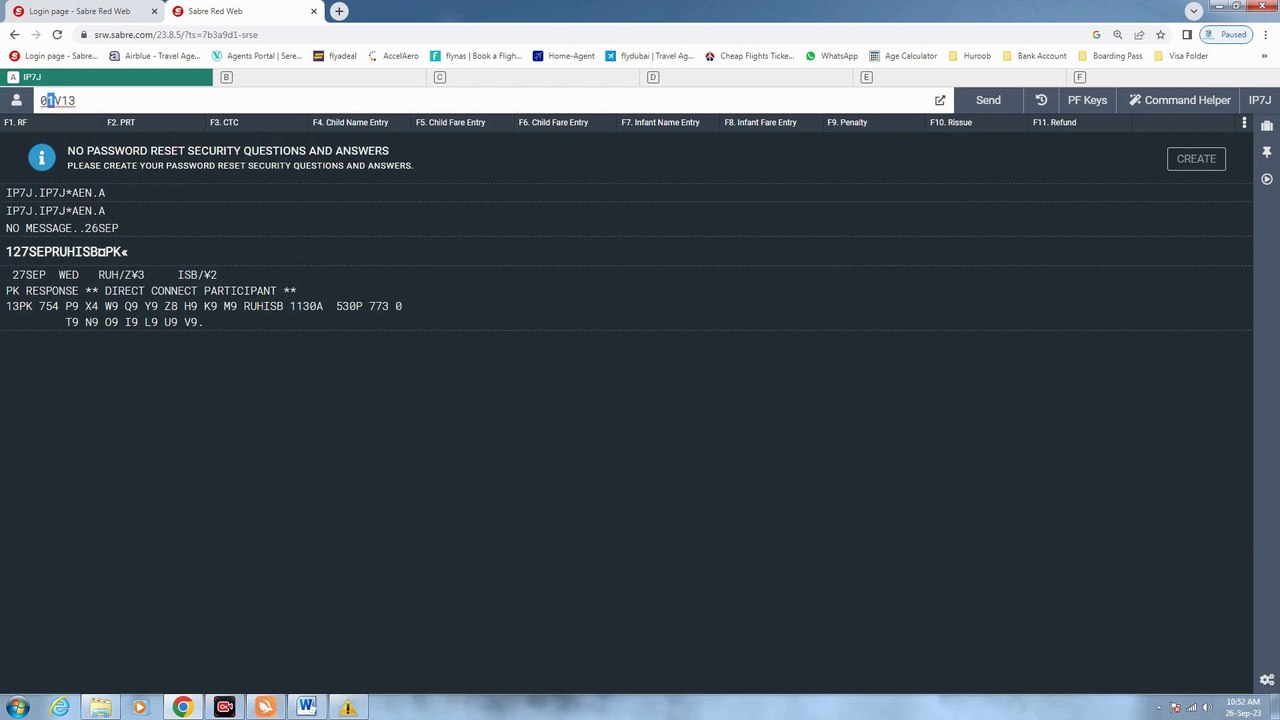Open Microsoft Word from the taskbar
The image size is (1280, 720).
(306, 707)
